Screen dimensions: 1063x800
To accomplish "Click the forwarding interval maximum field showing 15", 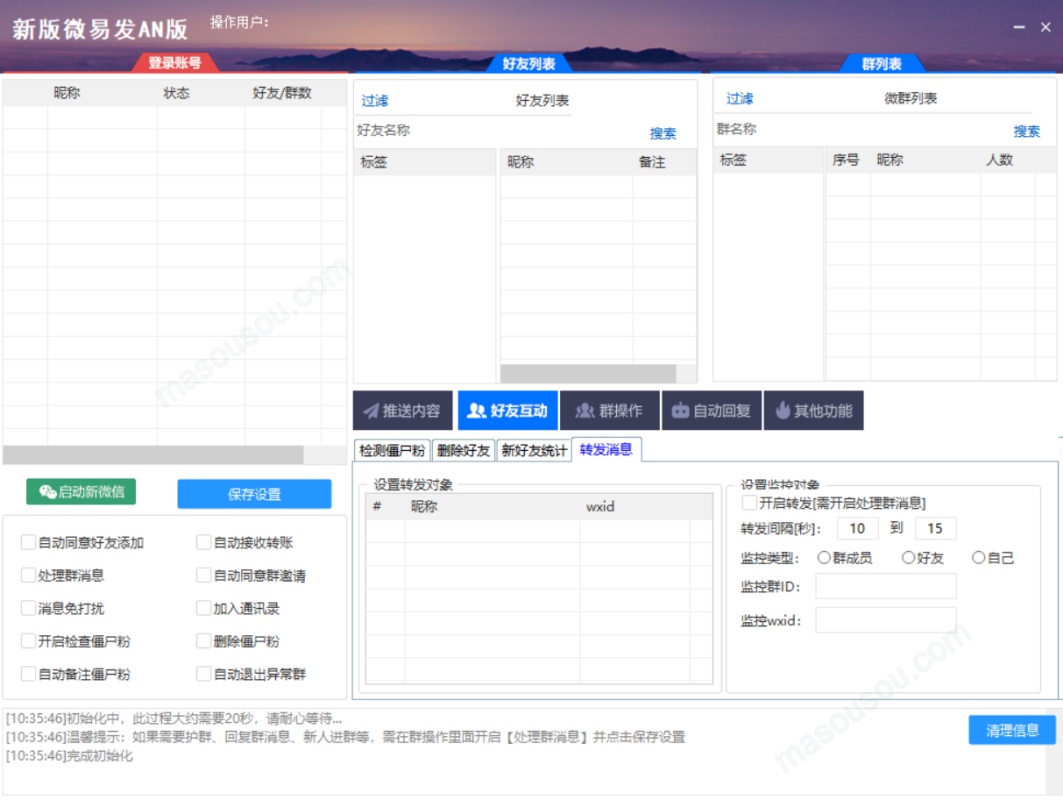I will point(935,528).
